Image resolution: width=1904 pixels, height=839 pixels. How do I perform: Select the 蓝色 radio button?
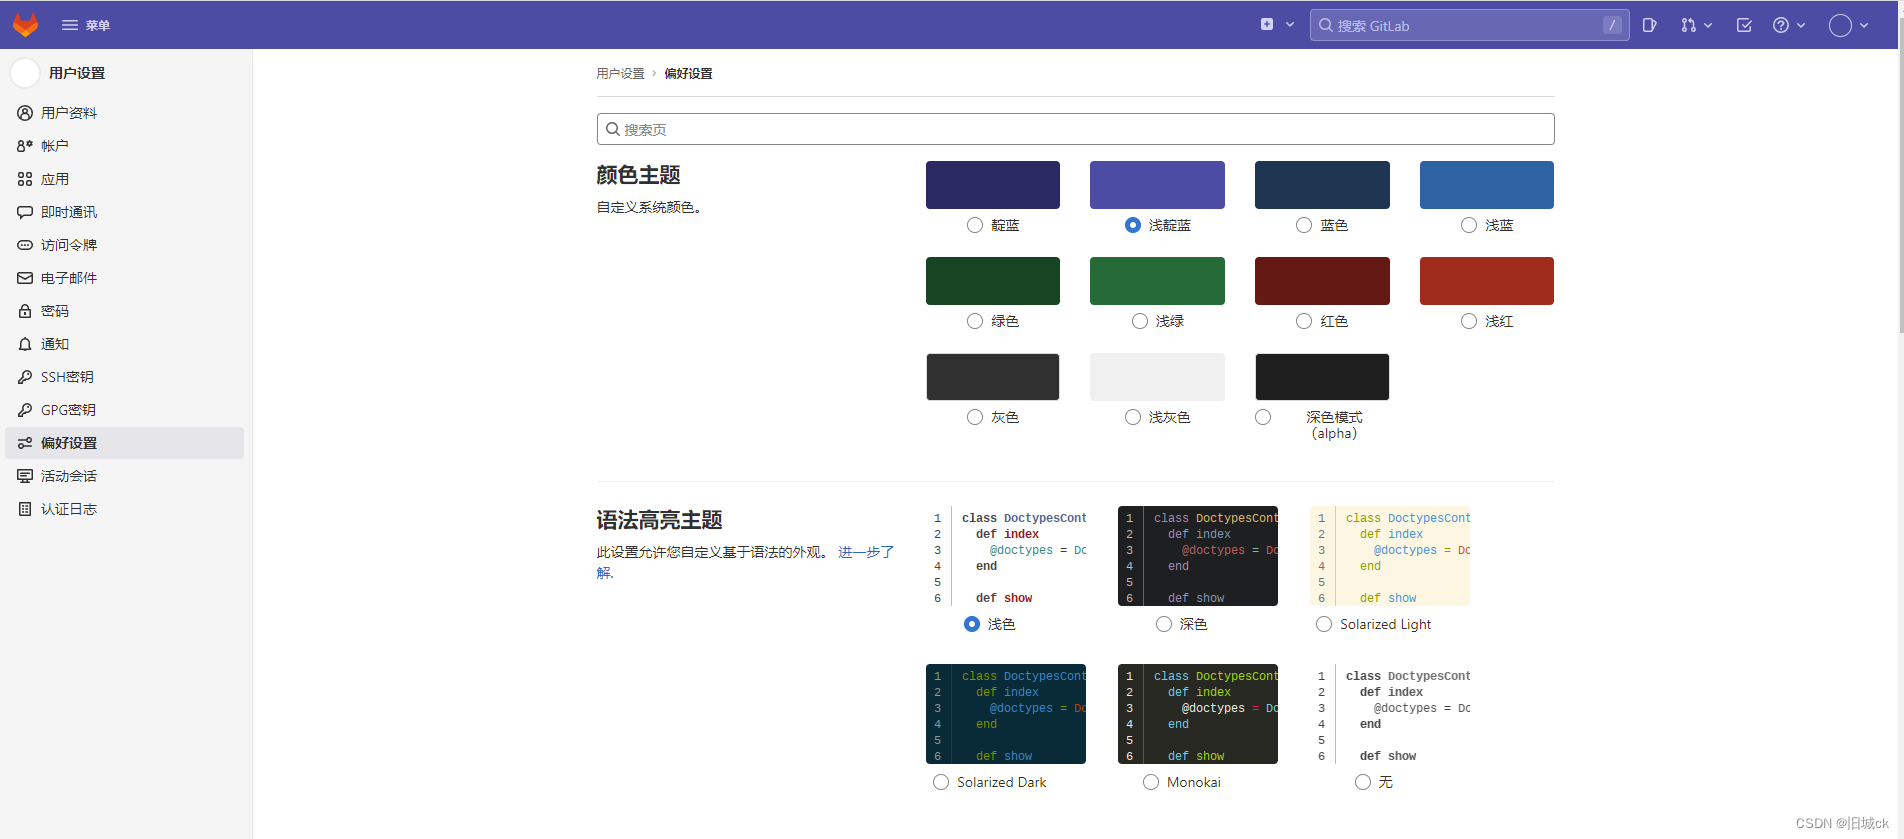pyautogui.click(x=1304, y=225)
